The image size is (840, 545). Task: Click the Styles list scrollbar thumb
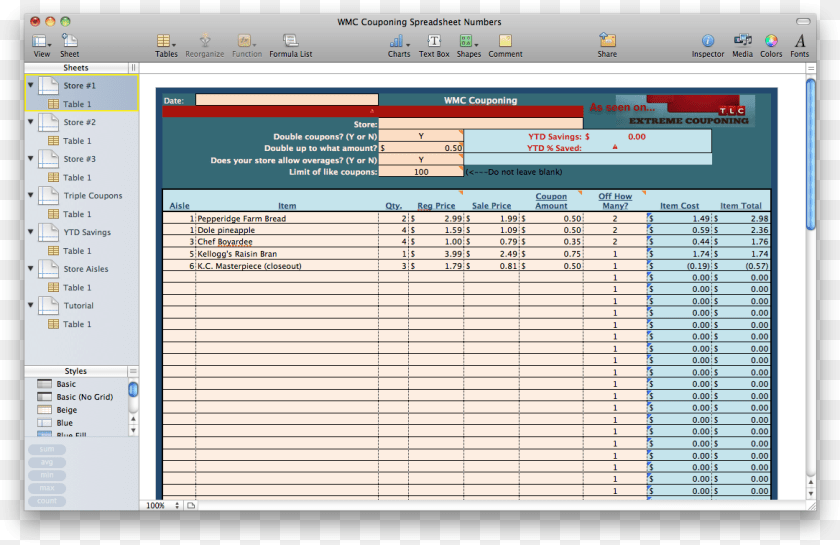(x=133, y=390)
